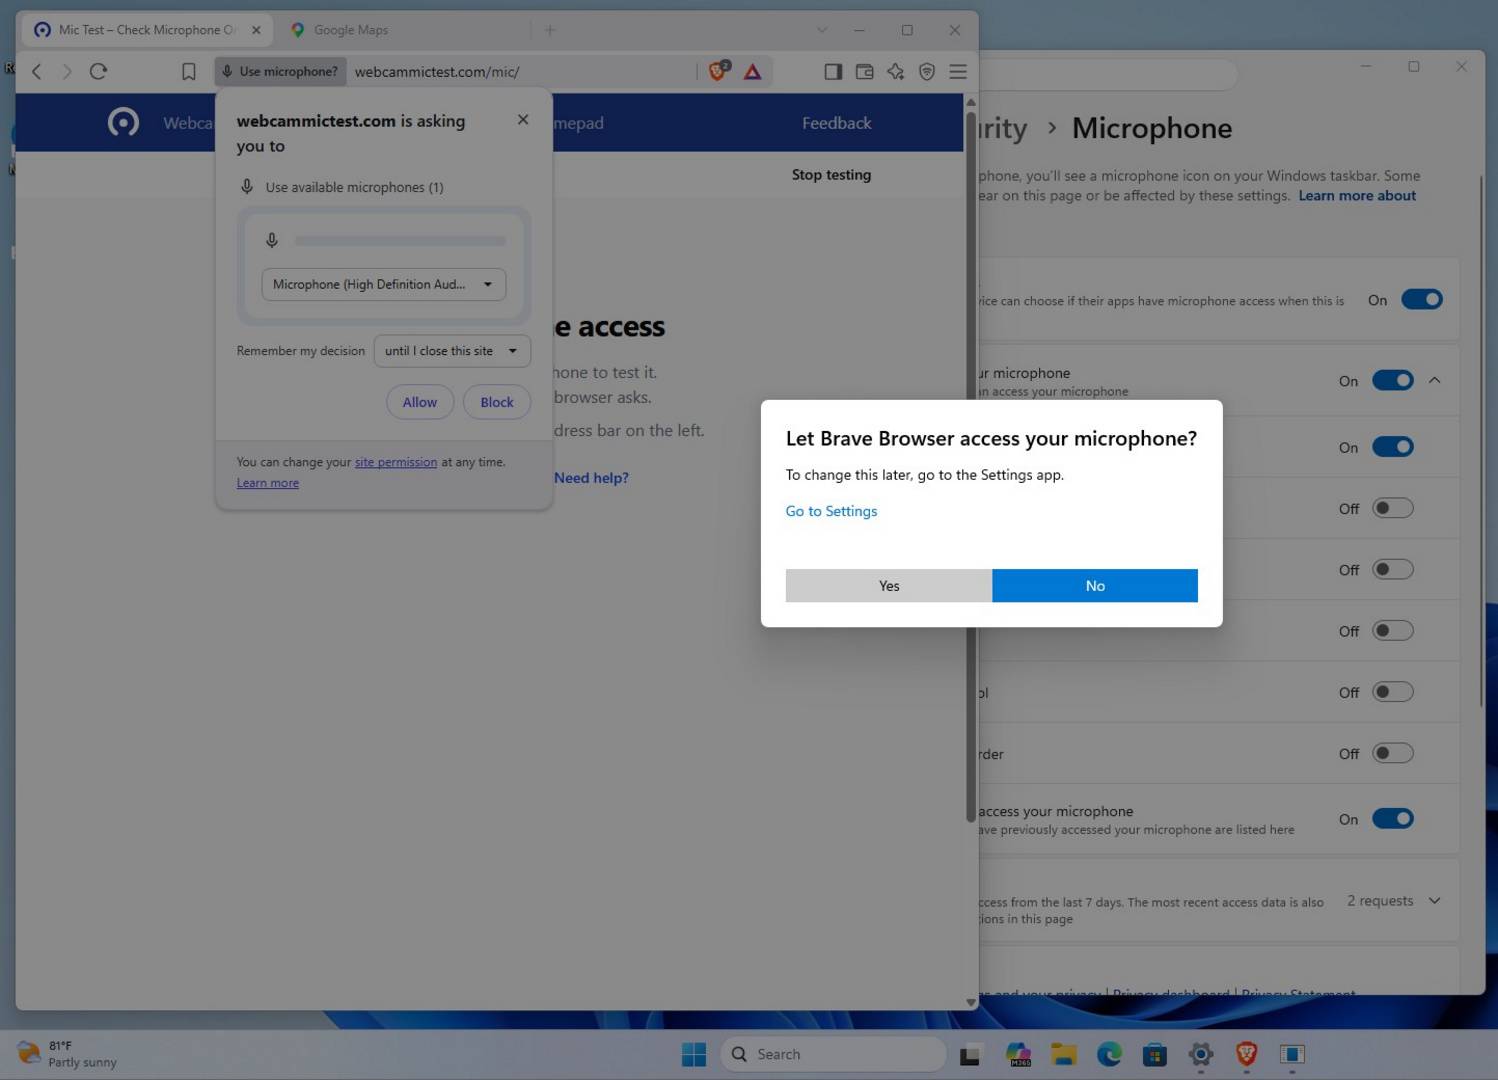Screen dimensions: 1498x1080
Task: Go back in Brave browser
Action: click(37, 71)
